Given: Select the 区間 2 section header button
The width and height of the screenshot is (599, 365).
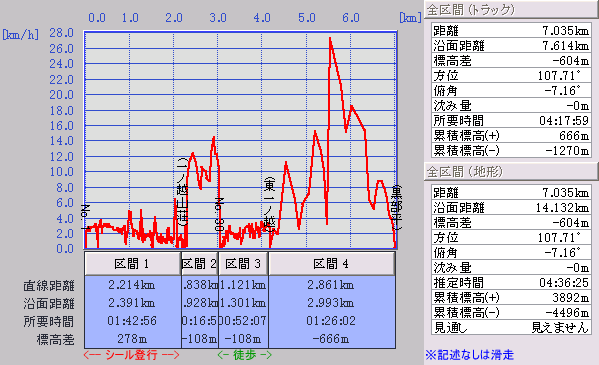Looking at the screenshot, I should (200, 263).
